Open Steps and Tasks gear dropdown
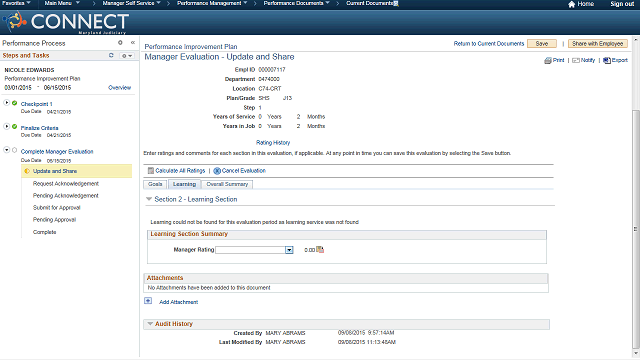The image size is (640, 360). coord(126,56)
